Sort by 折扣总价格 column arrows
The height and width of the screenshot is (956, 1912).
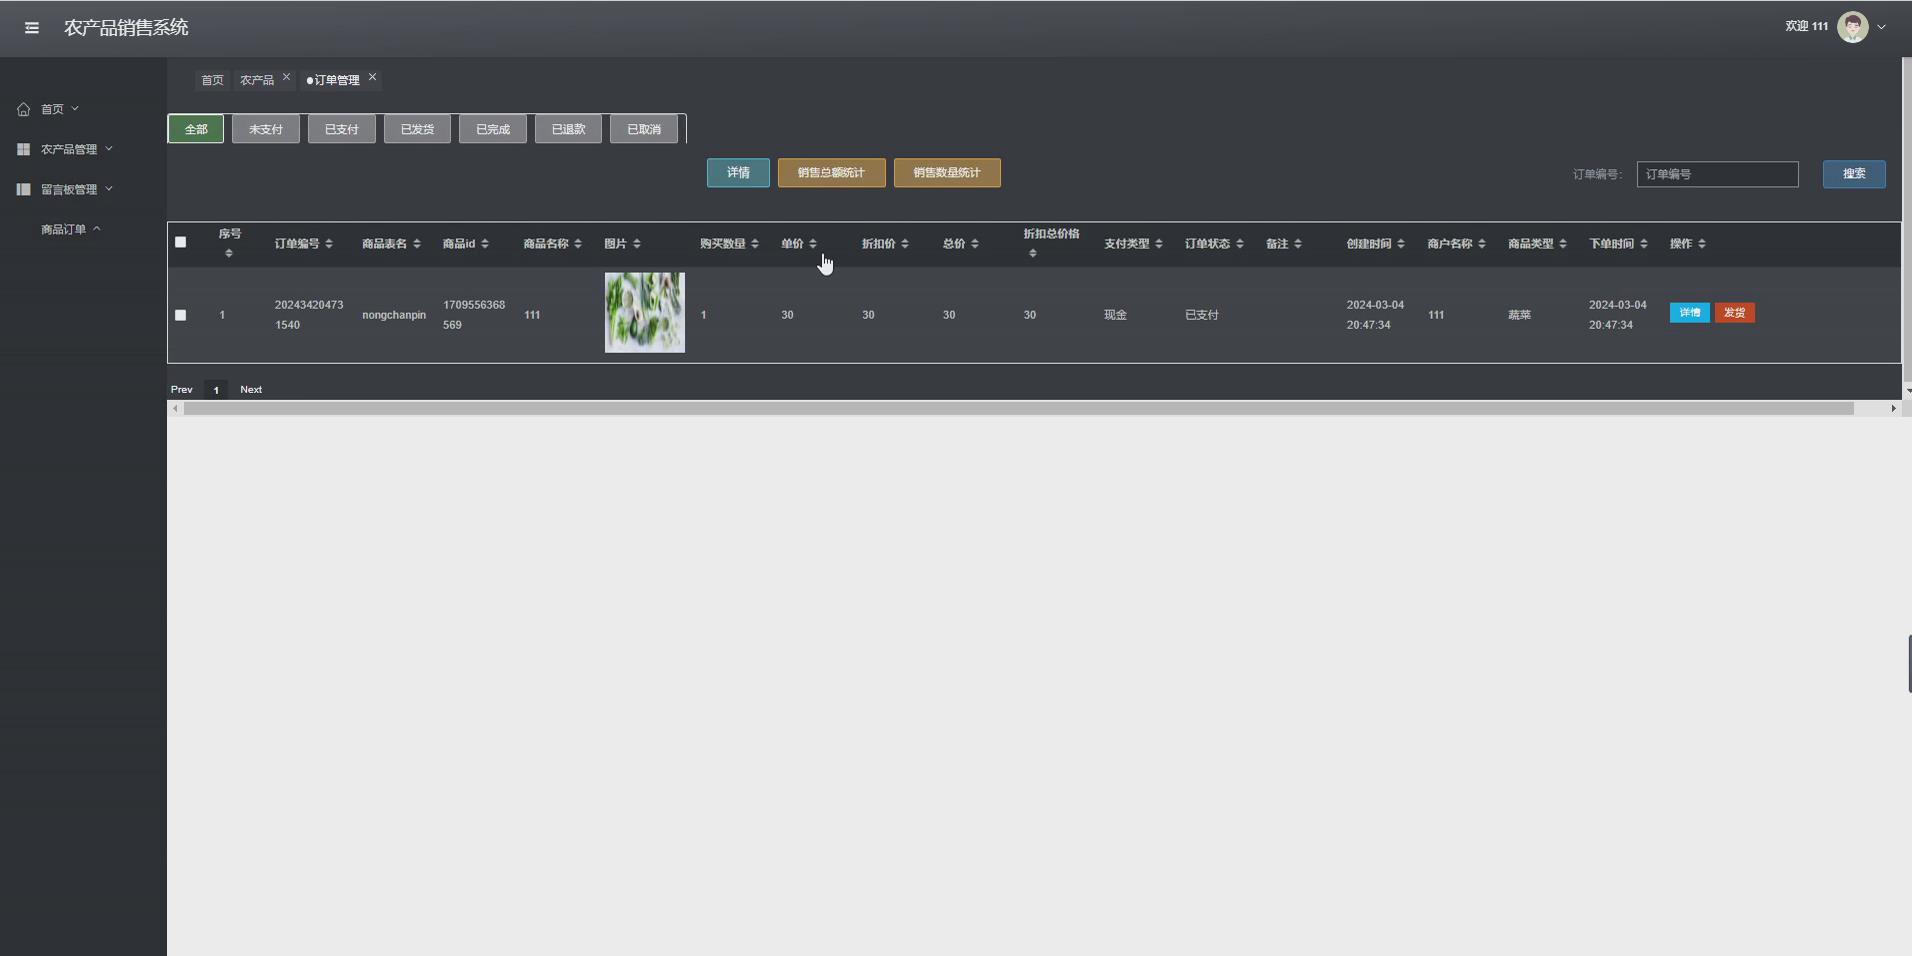(1033, 253)
